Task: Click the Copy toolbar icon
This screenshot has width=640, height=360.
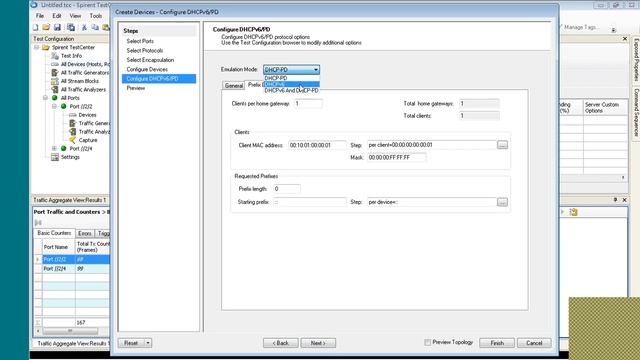Action: [x=95, y=27]
